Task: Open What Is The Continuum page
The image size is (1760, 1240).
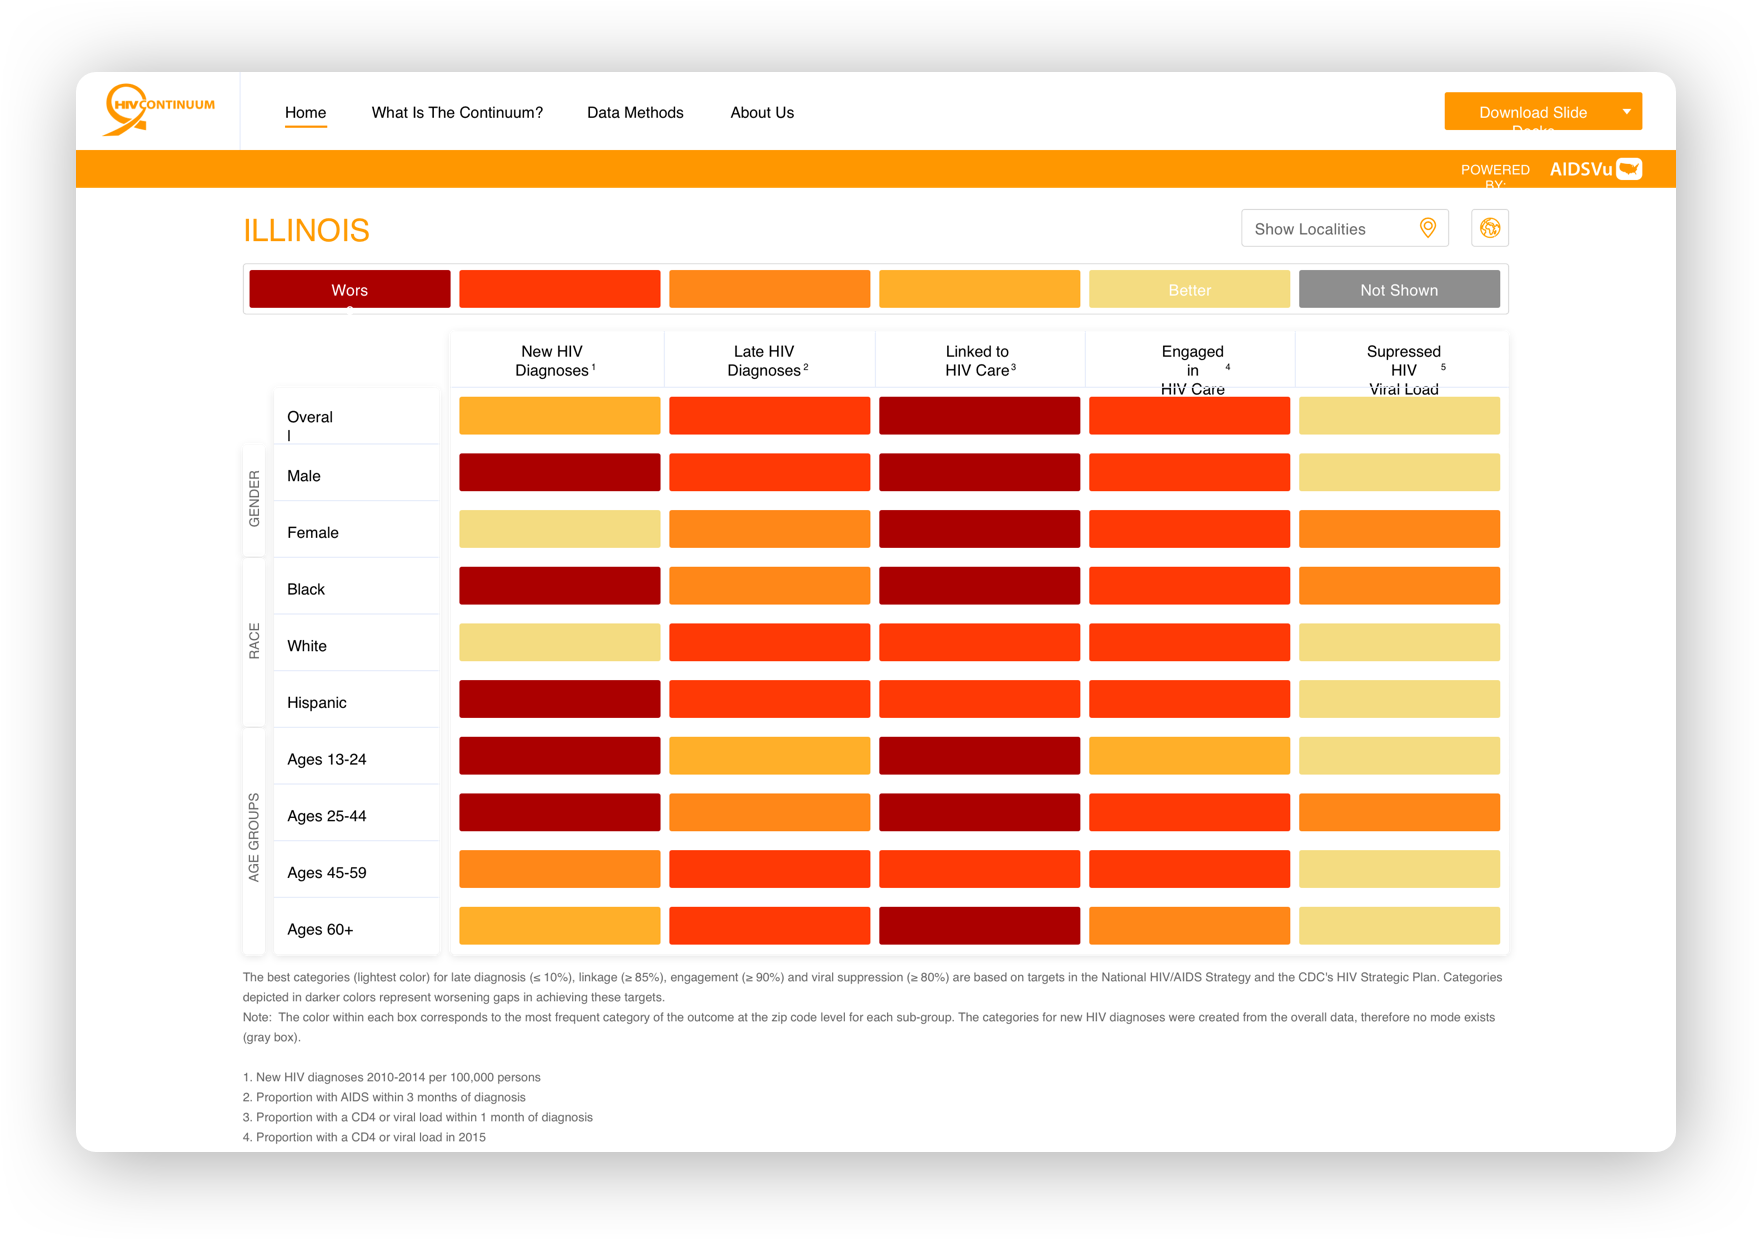Action: (x=457, y=113)
